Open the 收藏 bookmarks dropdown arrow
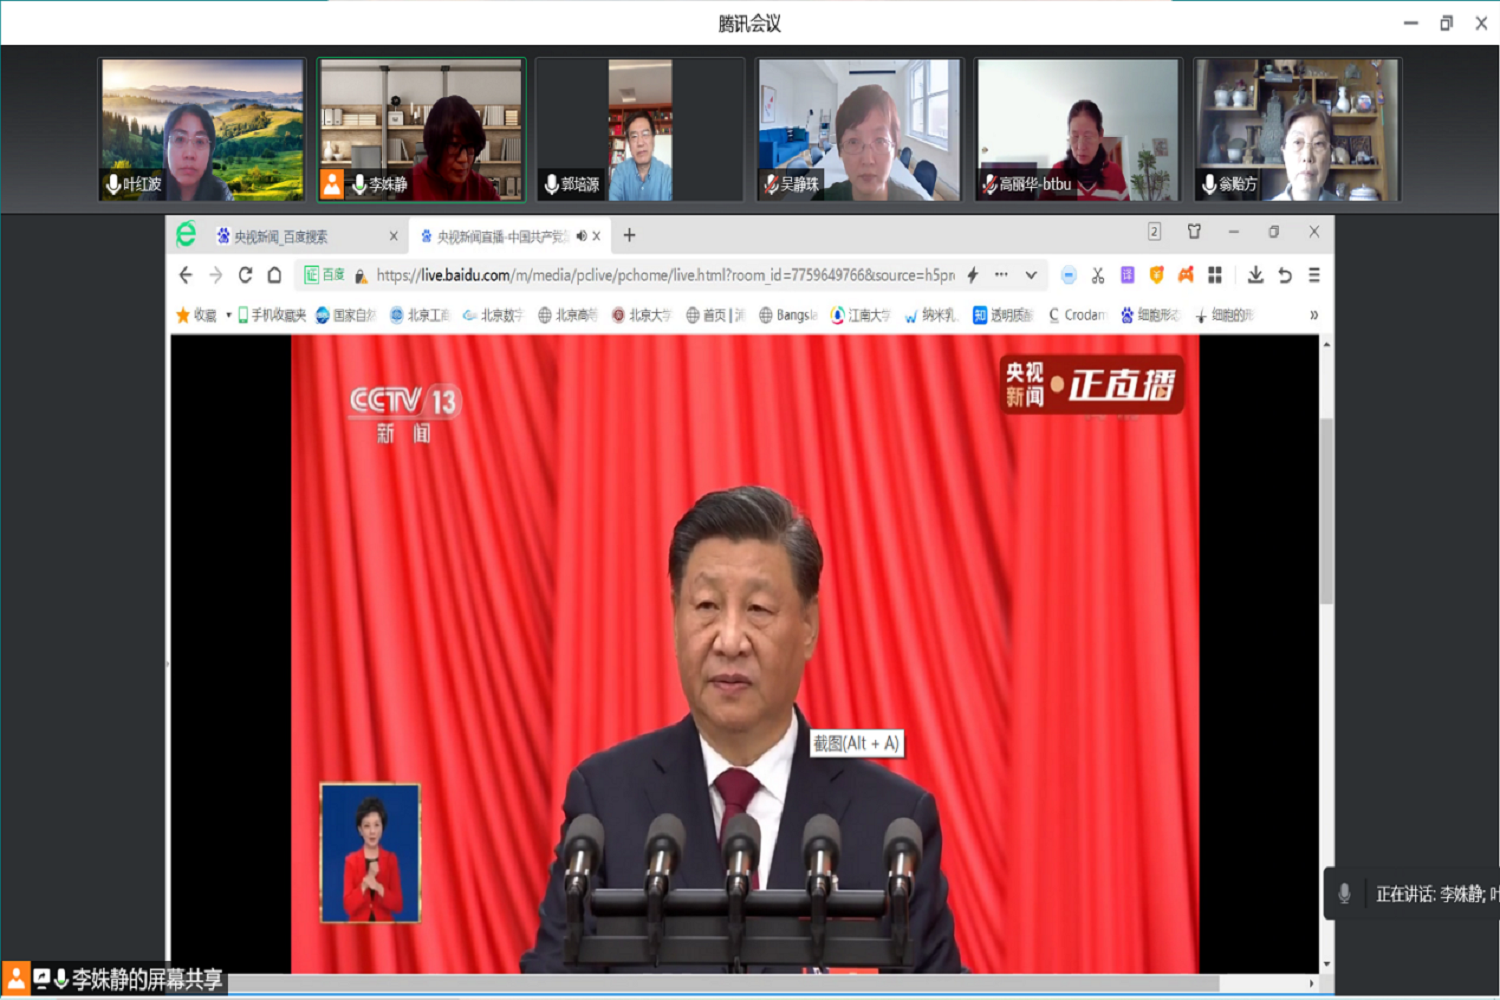Image resolution: width=1500 pixels, height=1000 pixels. (228, 315)
